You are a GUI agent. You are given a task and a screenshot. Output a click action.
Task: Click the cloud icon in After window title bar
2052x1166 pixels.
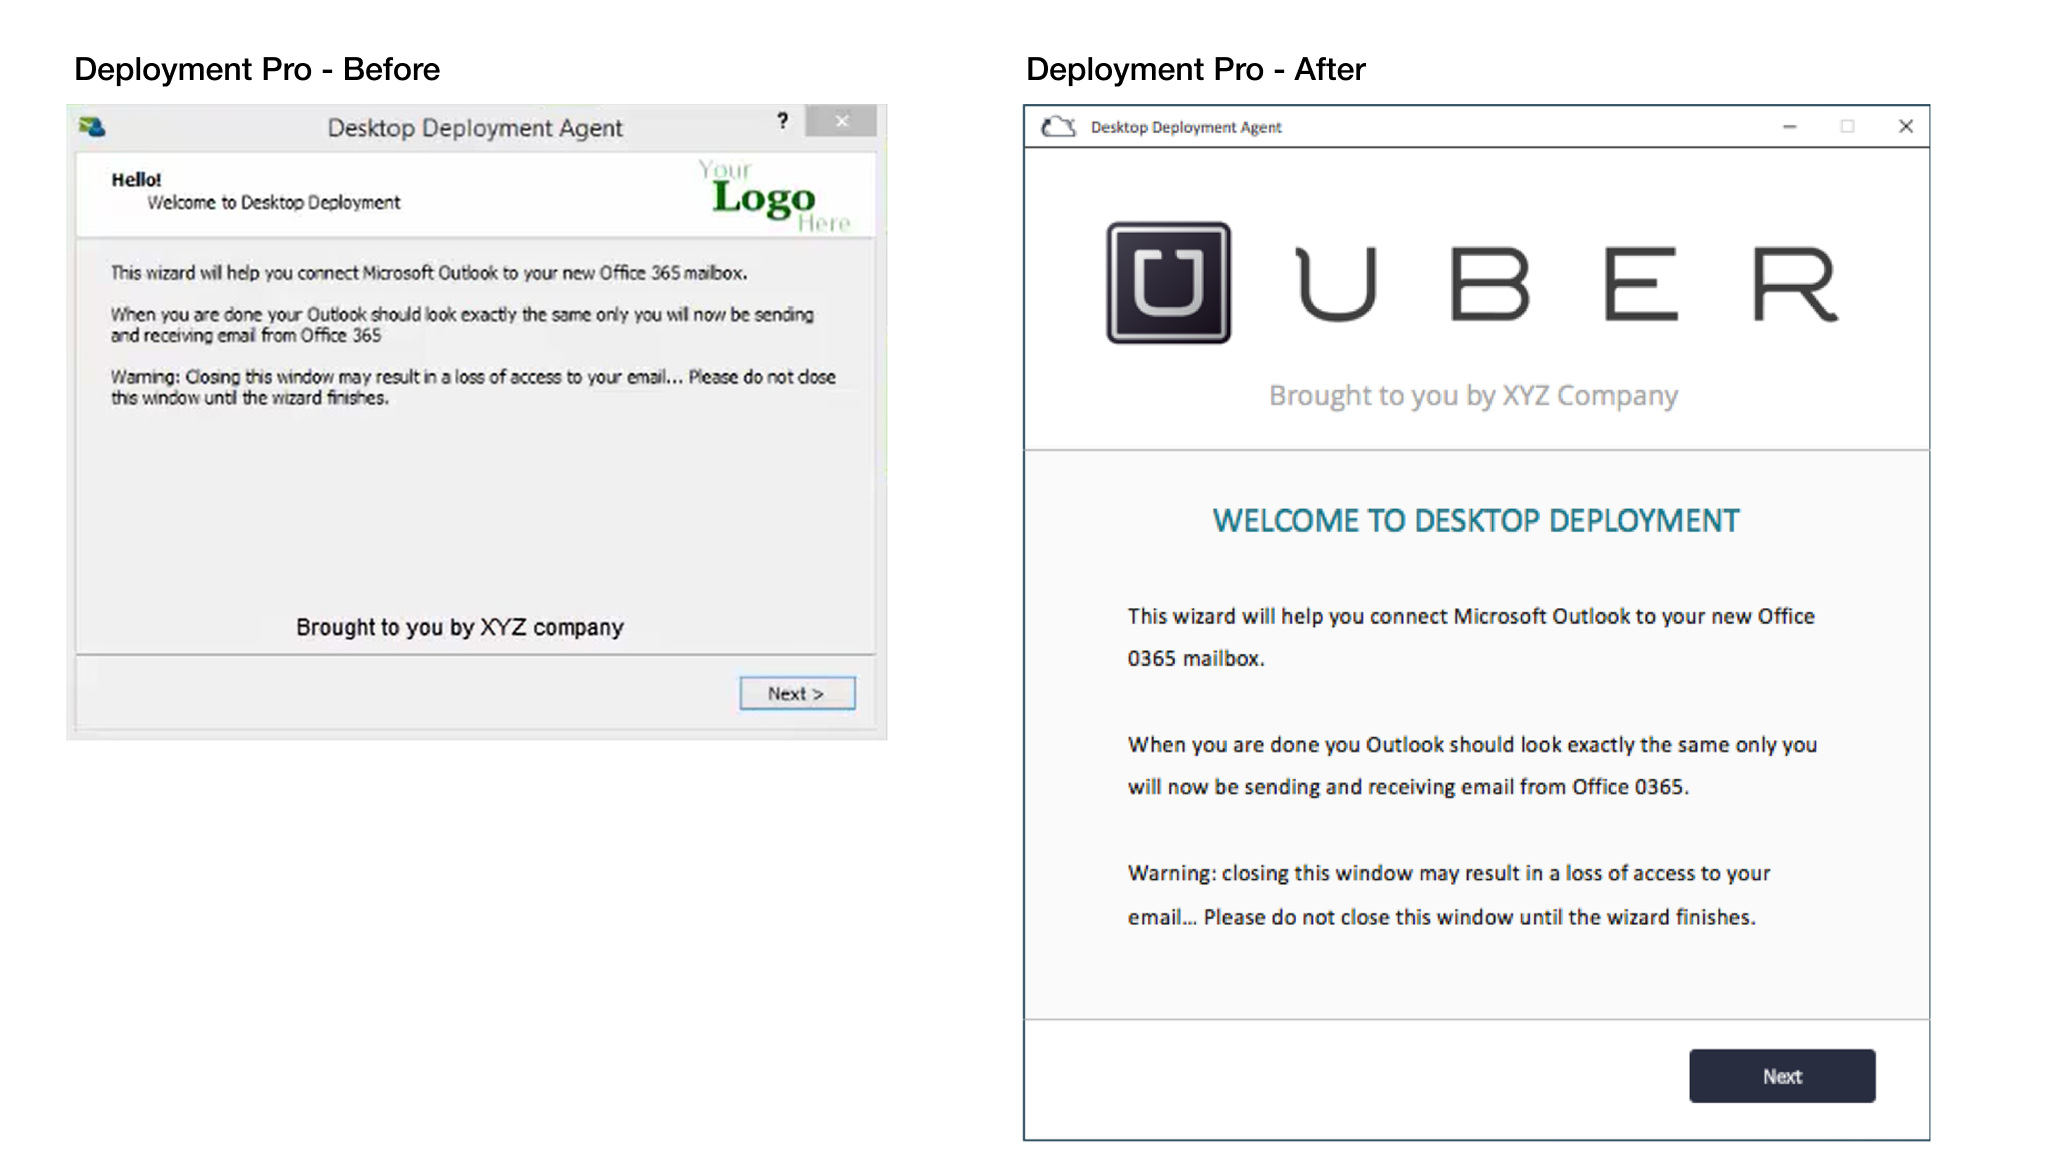click(1058, 127)
